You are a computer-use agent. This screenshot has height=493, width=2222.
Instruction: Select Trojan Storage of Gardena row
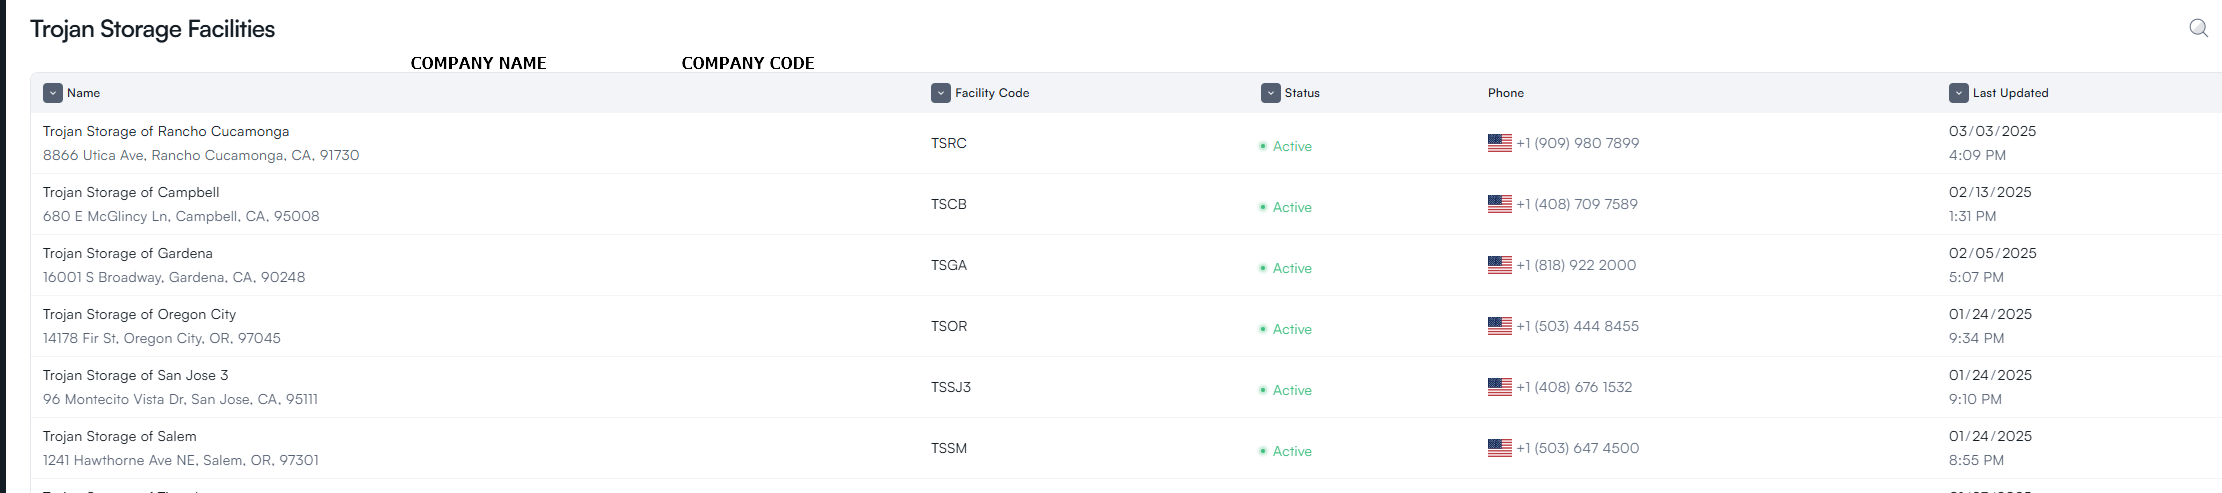pos(1126,265)
